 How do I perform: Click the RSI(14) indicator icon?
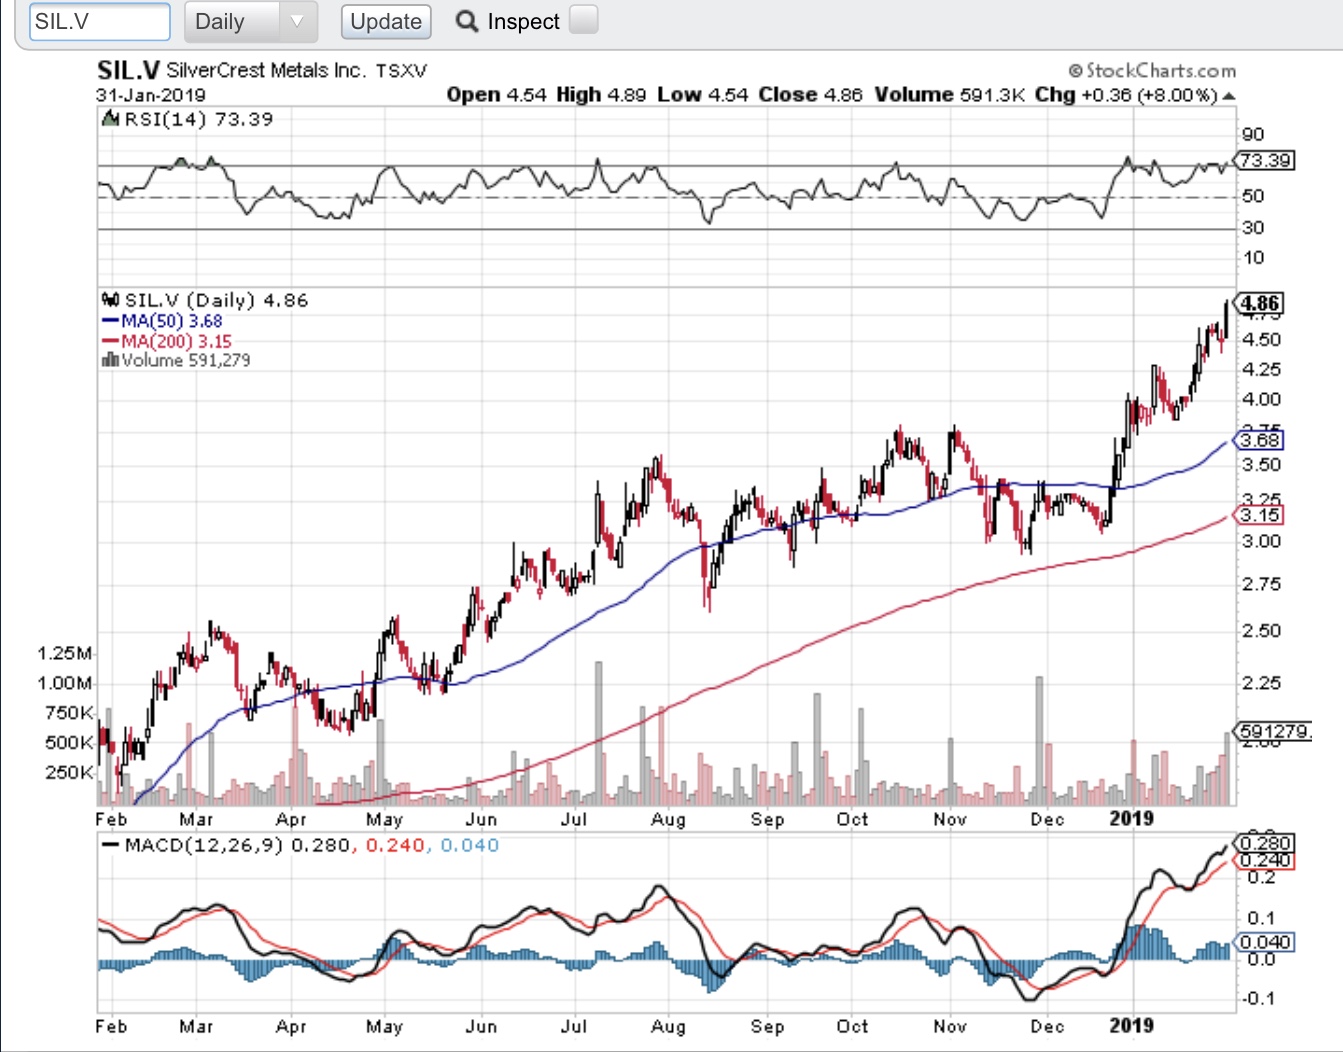pos(111,119)
